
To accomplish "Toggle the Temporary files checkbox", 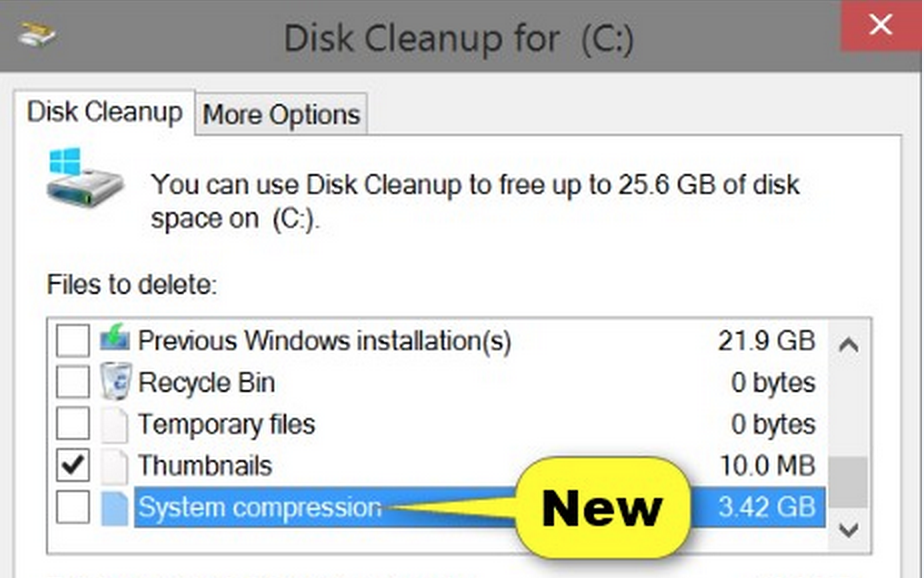I will [73, 423].
